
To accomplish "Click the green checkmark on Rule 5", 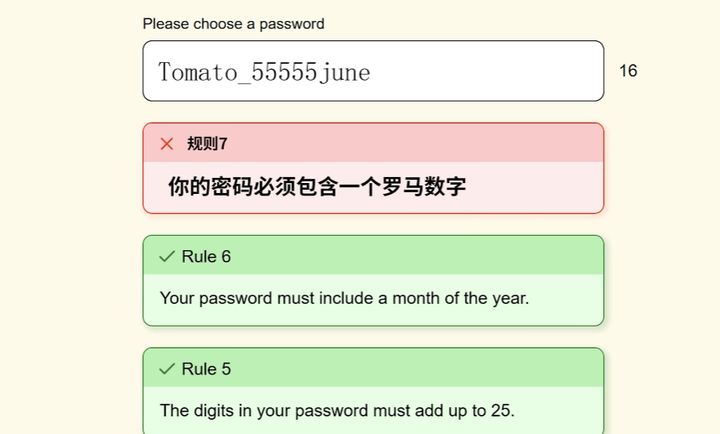I will coord(167,369).
